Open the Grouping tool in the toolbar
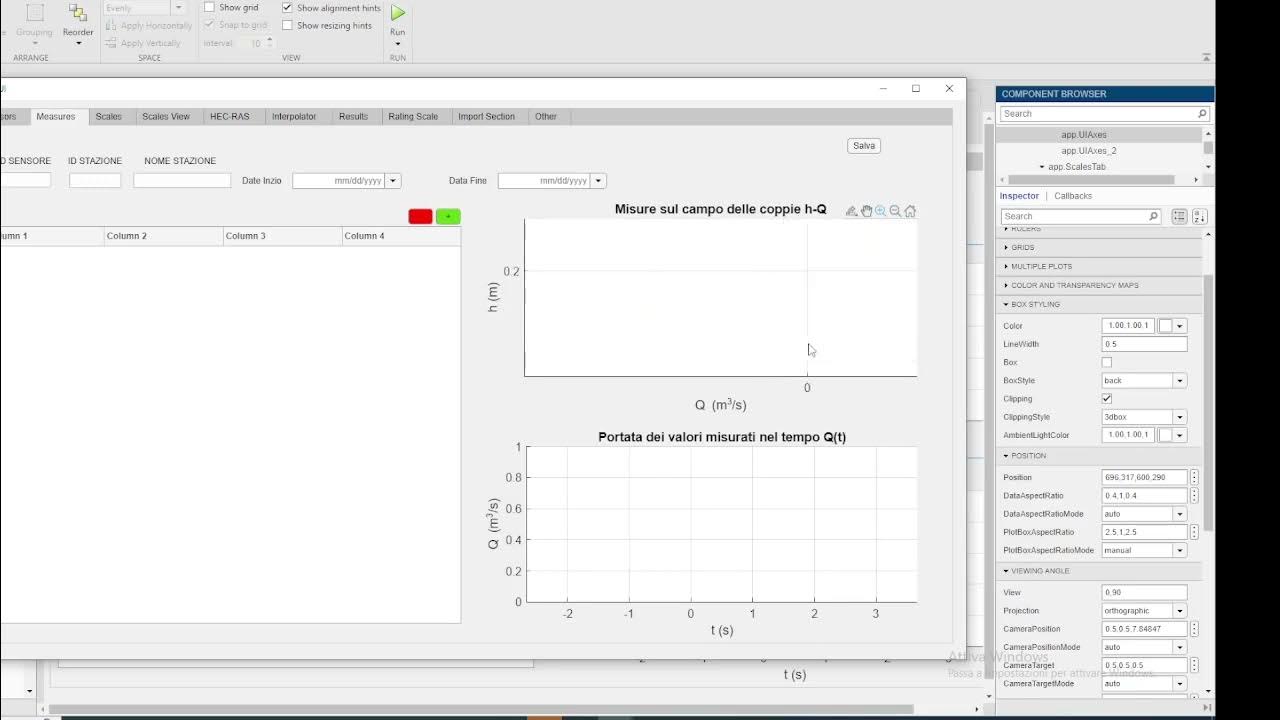This screenshot has height=720, width=1280. (34, 24)
